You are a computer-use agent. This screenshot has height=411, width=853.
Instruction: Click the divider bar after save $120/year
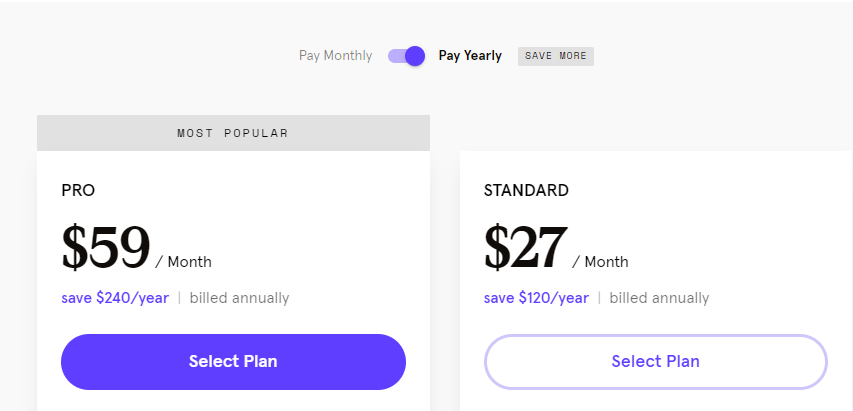coord(599,298)
